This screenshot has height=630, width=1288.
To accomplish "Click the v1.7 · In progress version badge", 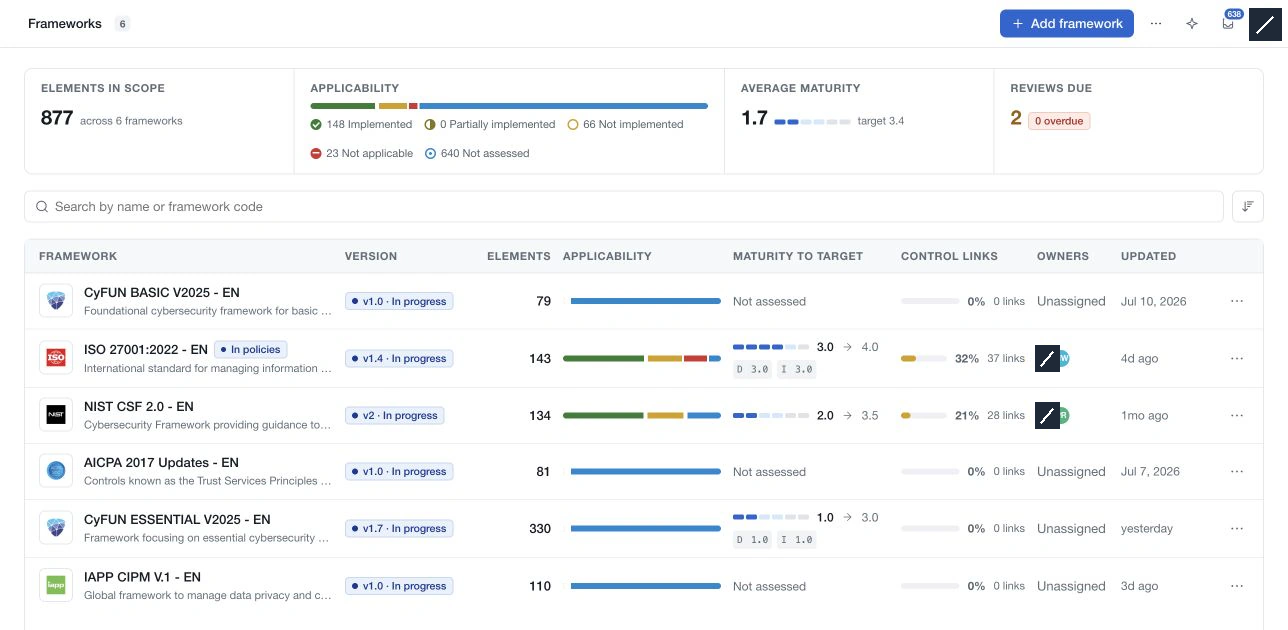I will tap(399, 528).
